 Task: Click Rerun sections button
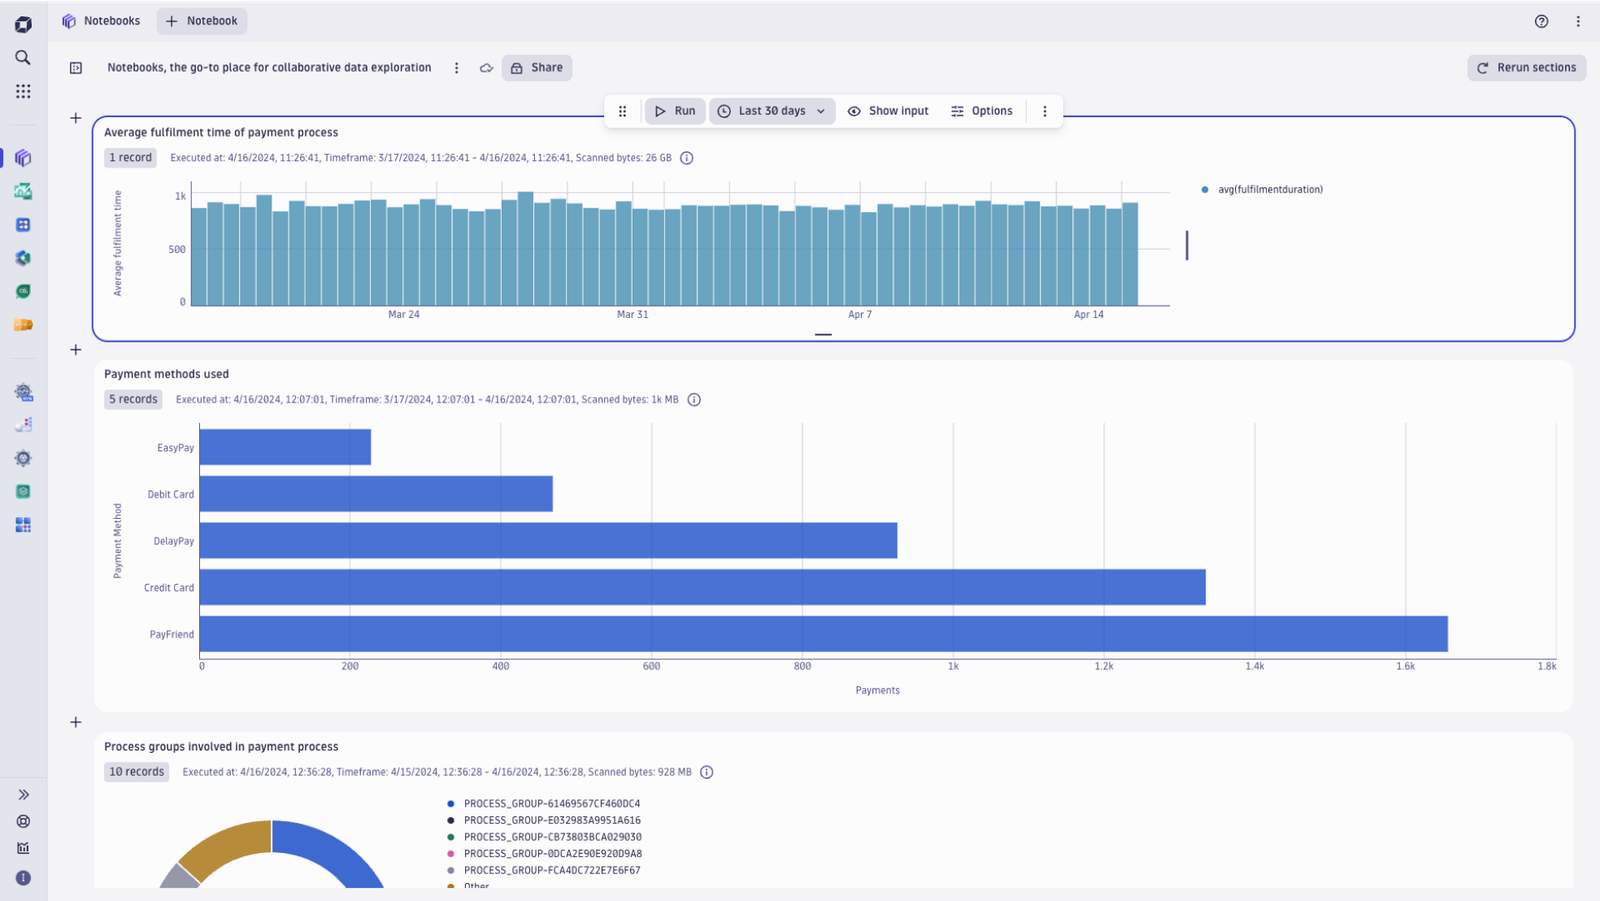click(1527, 68)
